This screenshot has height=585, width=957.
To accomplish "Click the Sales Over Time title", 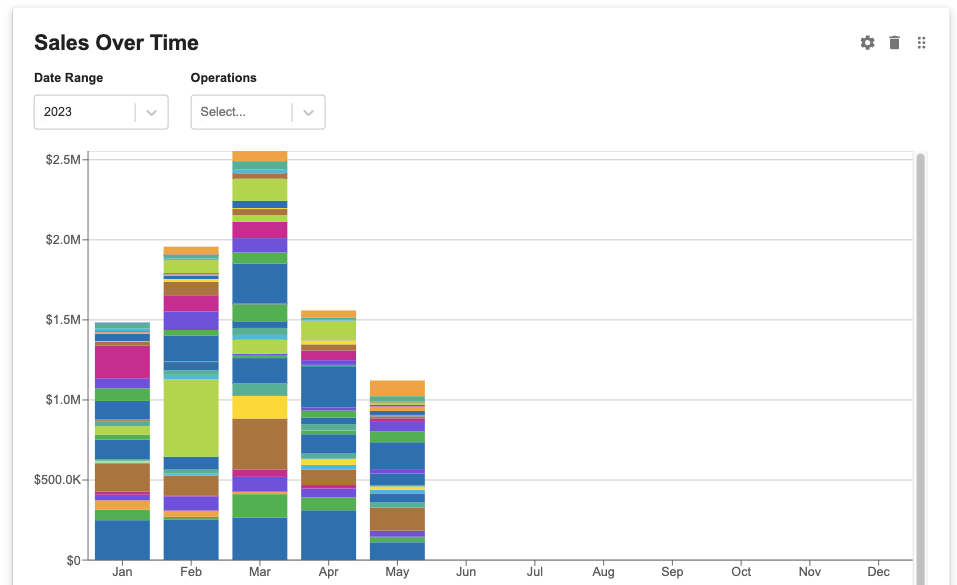I will (x=116, y=43).
